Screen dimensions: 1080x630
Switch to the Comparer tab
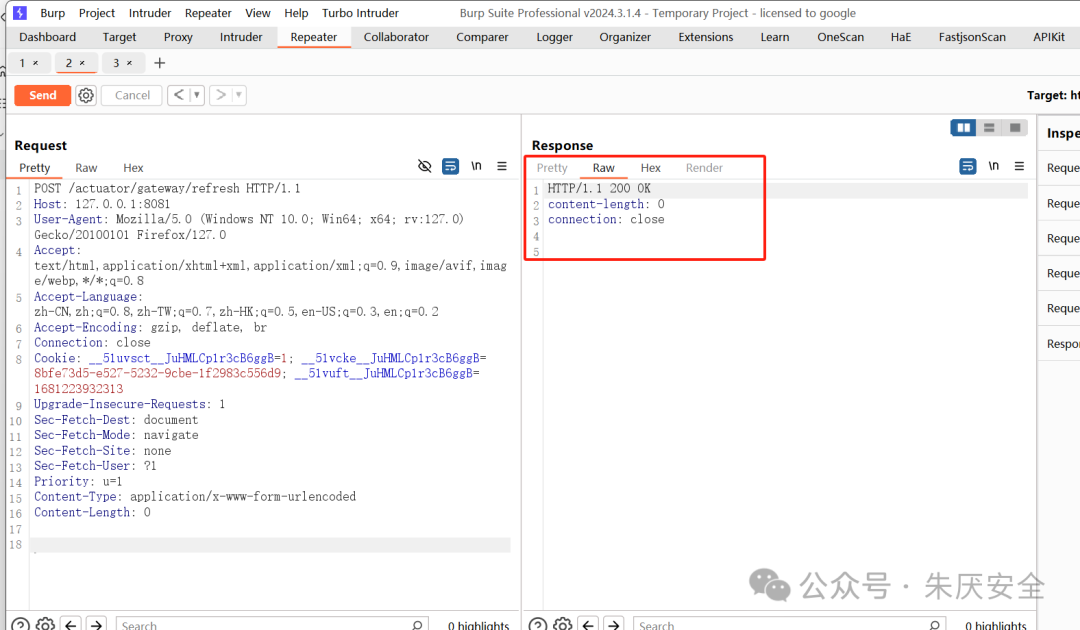point(482,37)
